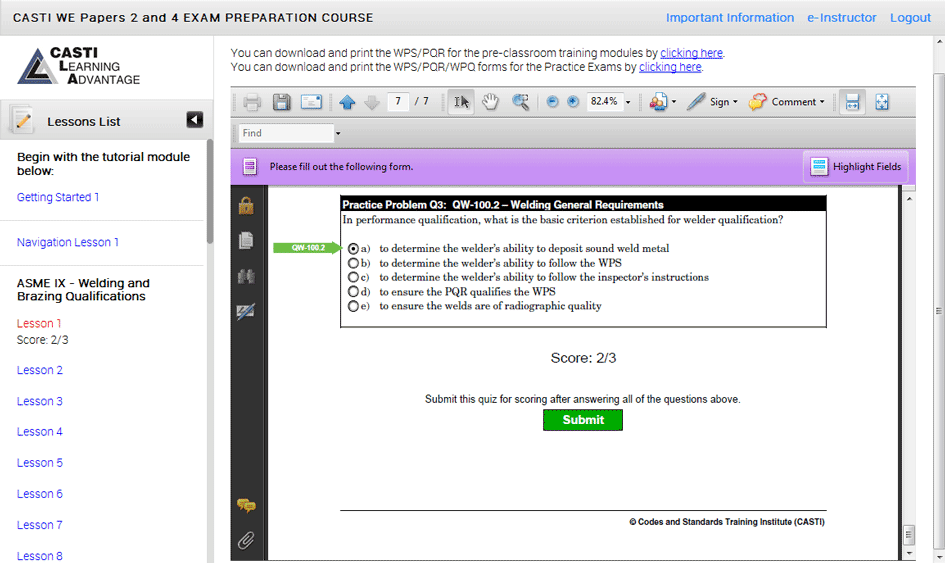
Task: Activate the marquee zoom magnifier tool
Action: (x=521, y=102)
